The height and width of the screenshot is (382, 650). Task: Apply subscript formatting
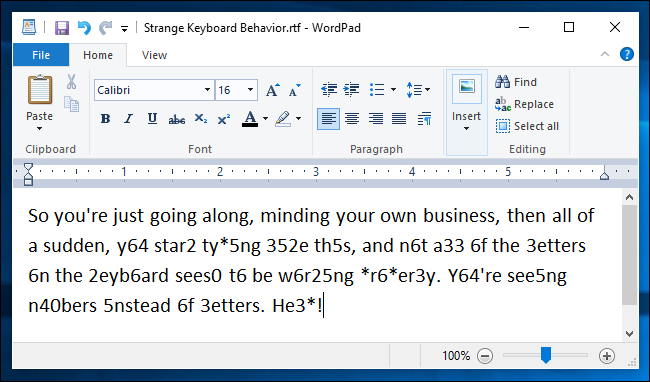click(x=201, y=119)
